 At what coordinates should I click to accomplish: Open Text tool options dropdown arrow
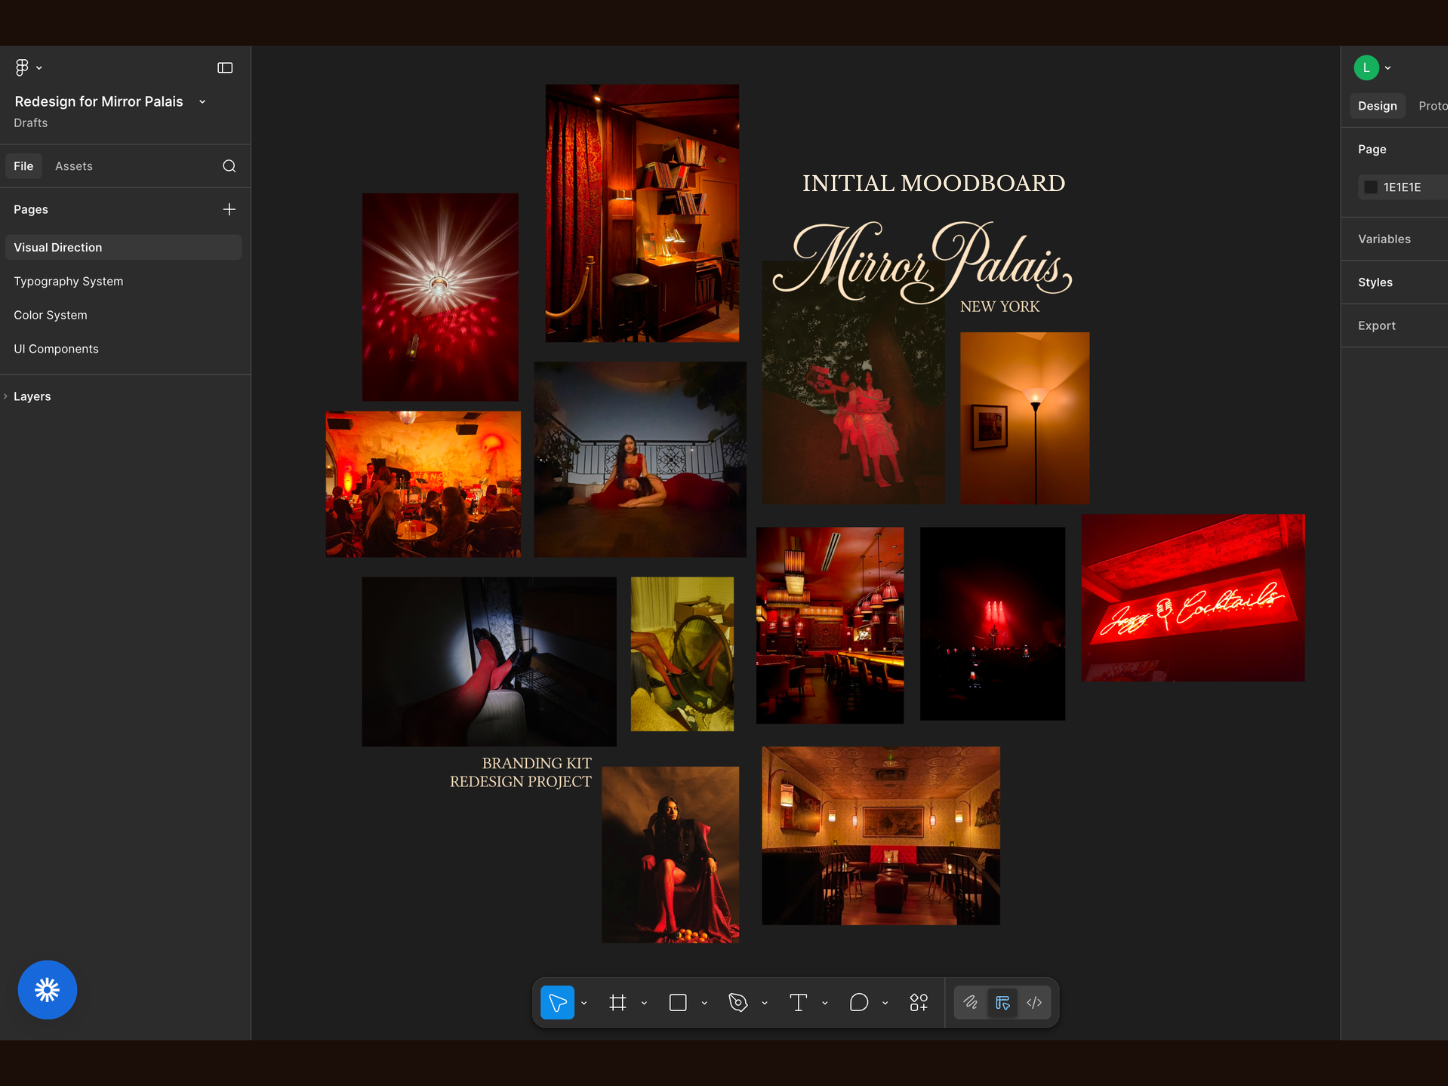824,1003
